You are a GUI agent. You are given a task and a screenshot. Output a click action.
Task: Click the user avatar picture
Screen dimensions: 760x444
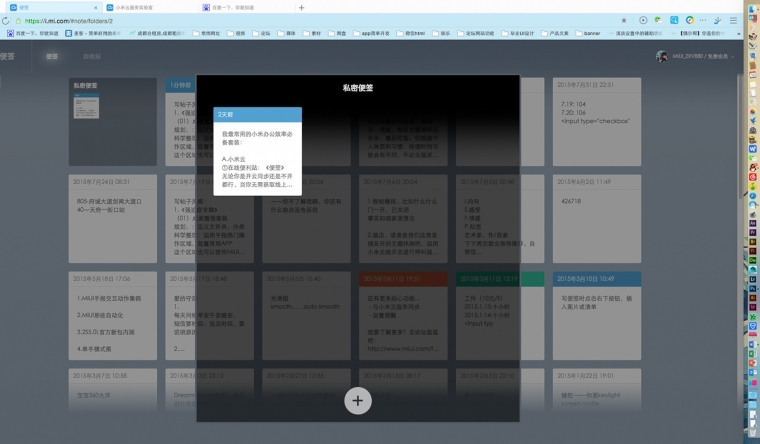tap(662, 56)
